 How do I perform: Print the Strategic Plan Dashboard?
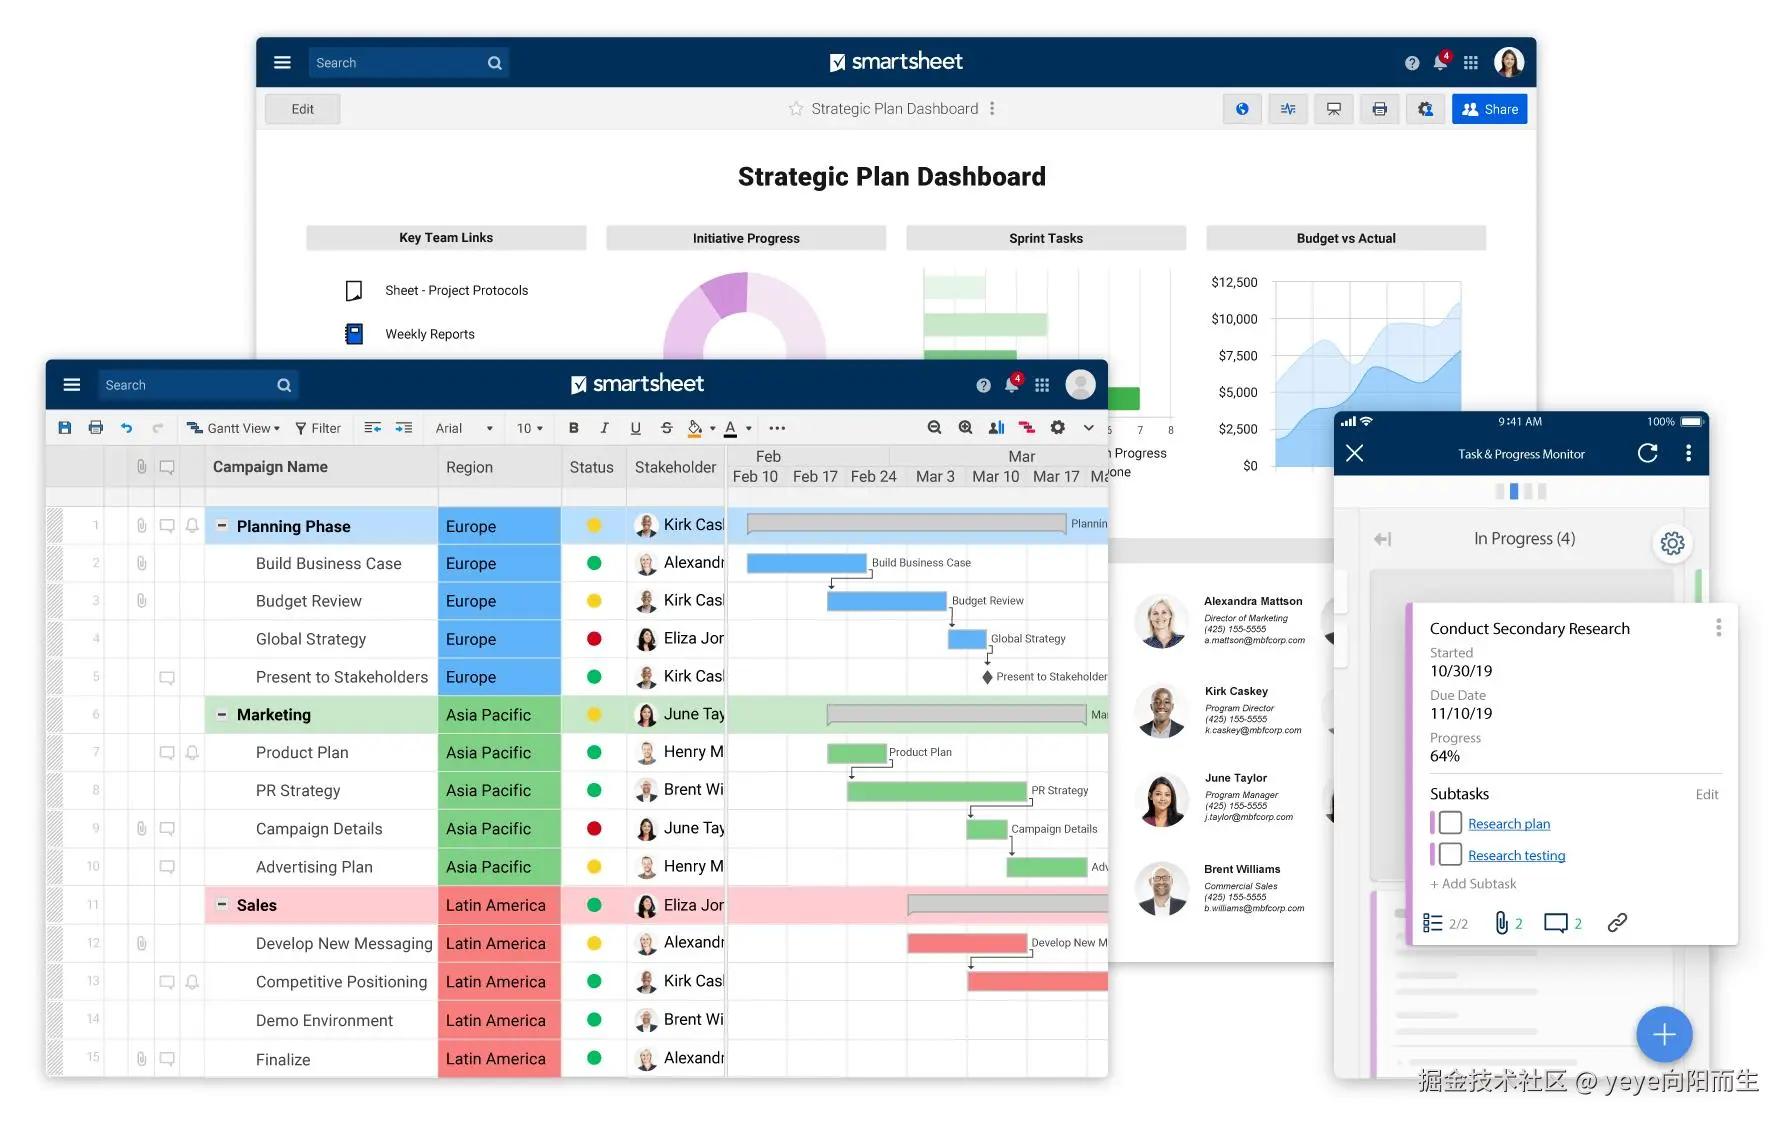tap(1380, 109)
